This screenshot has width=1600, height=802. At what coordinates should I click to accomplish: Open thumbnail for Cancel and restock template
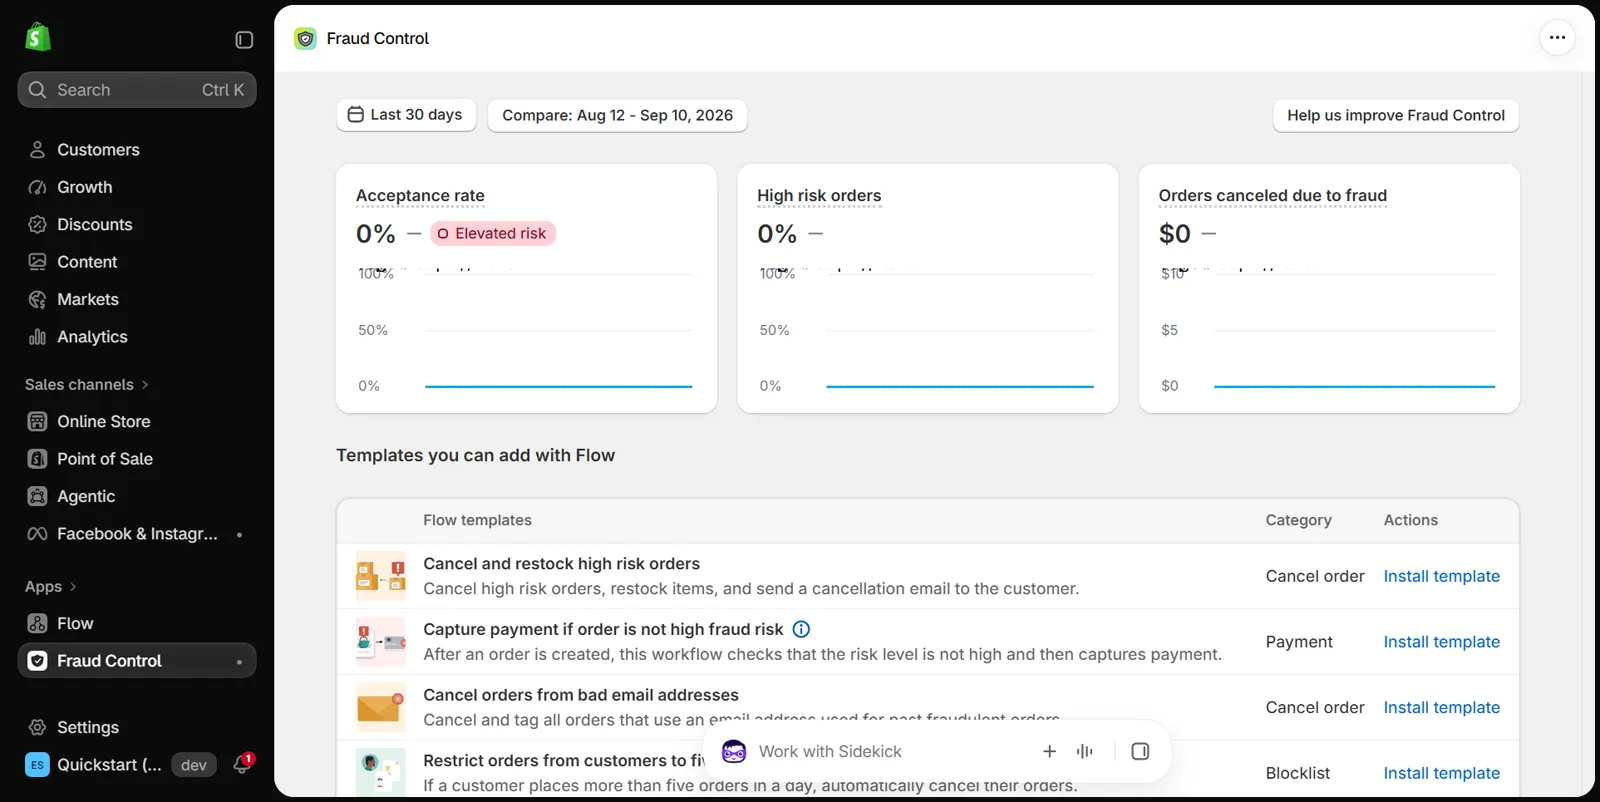(x=381, y=576)
